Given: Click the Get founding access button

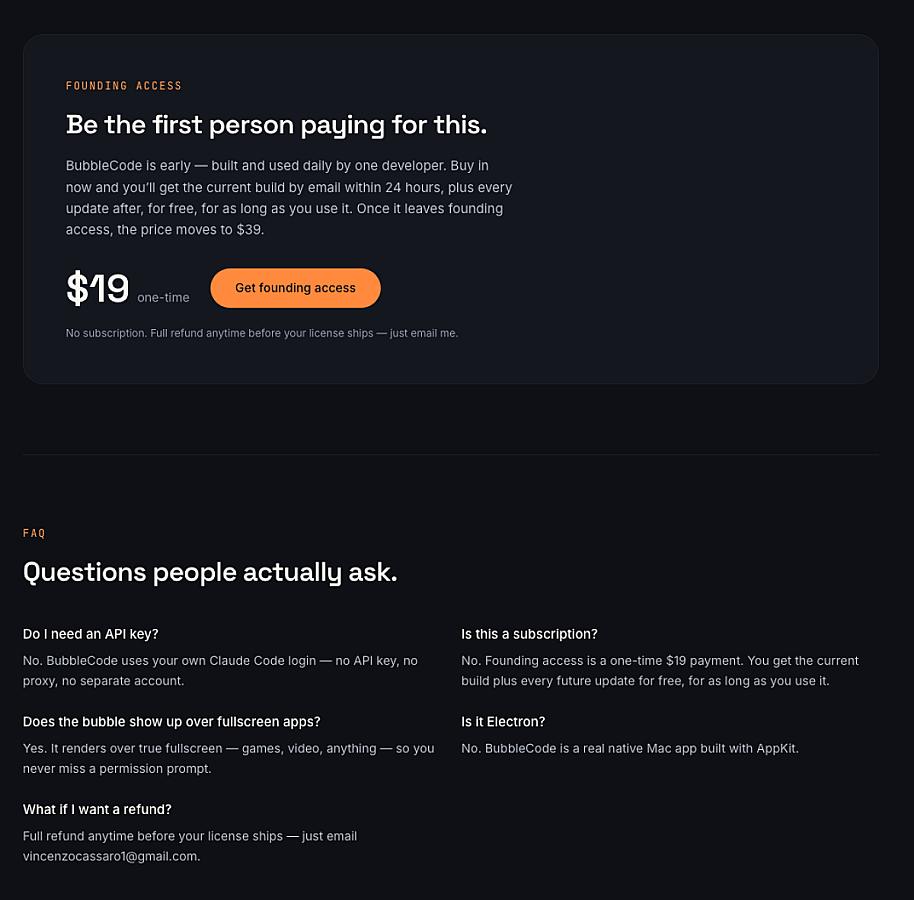Looking at the screenshot, I should click(295, 288).
